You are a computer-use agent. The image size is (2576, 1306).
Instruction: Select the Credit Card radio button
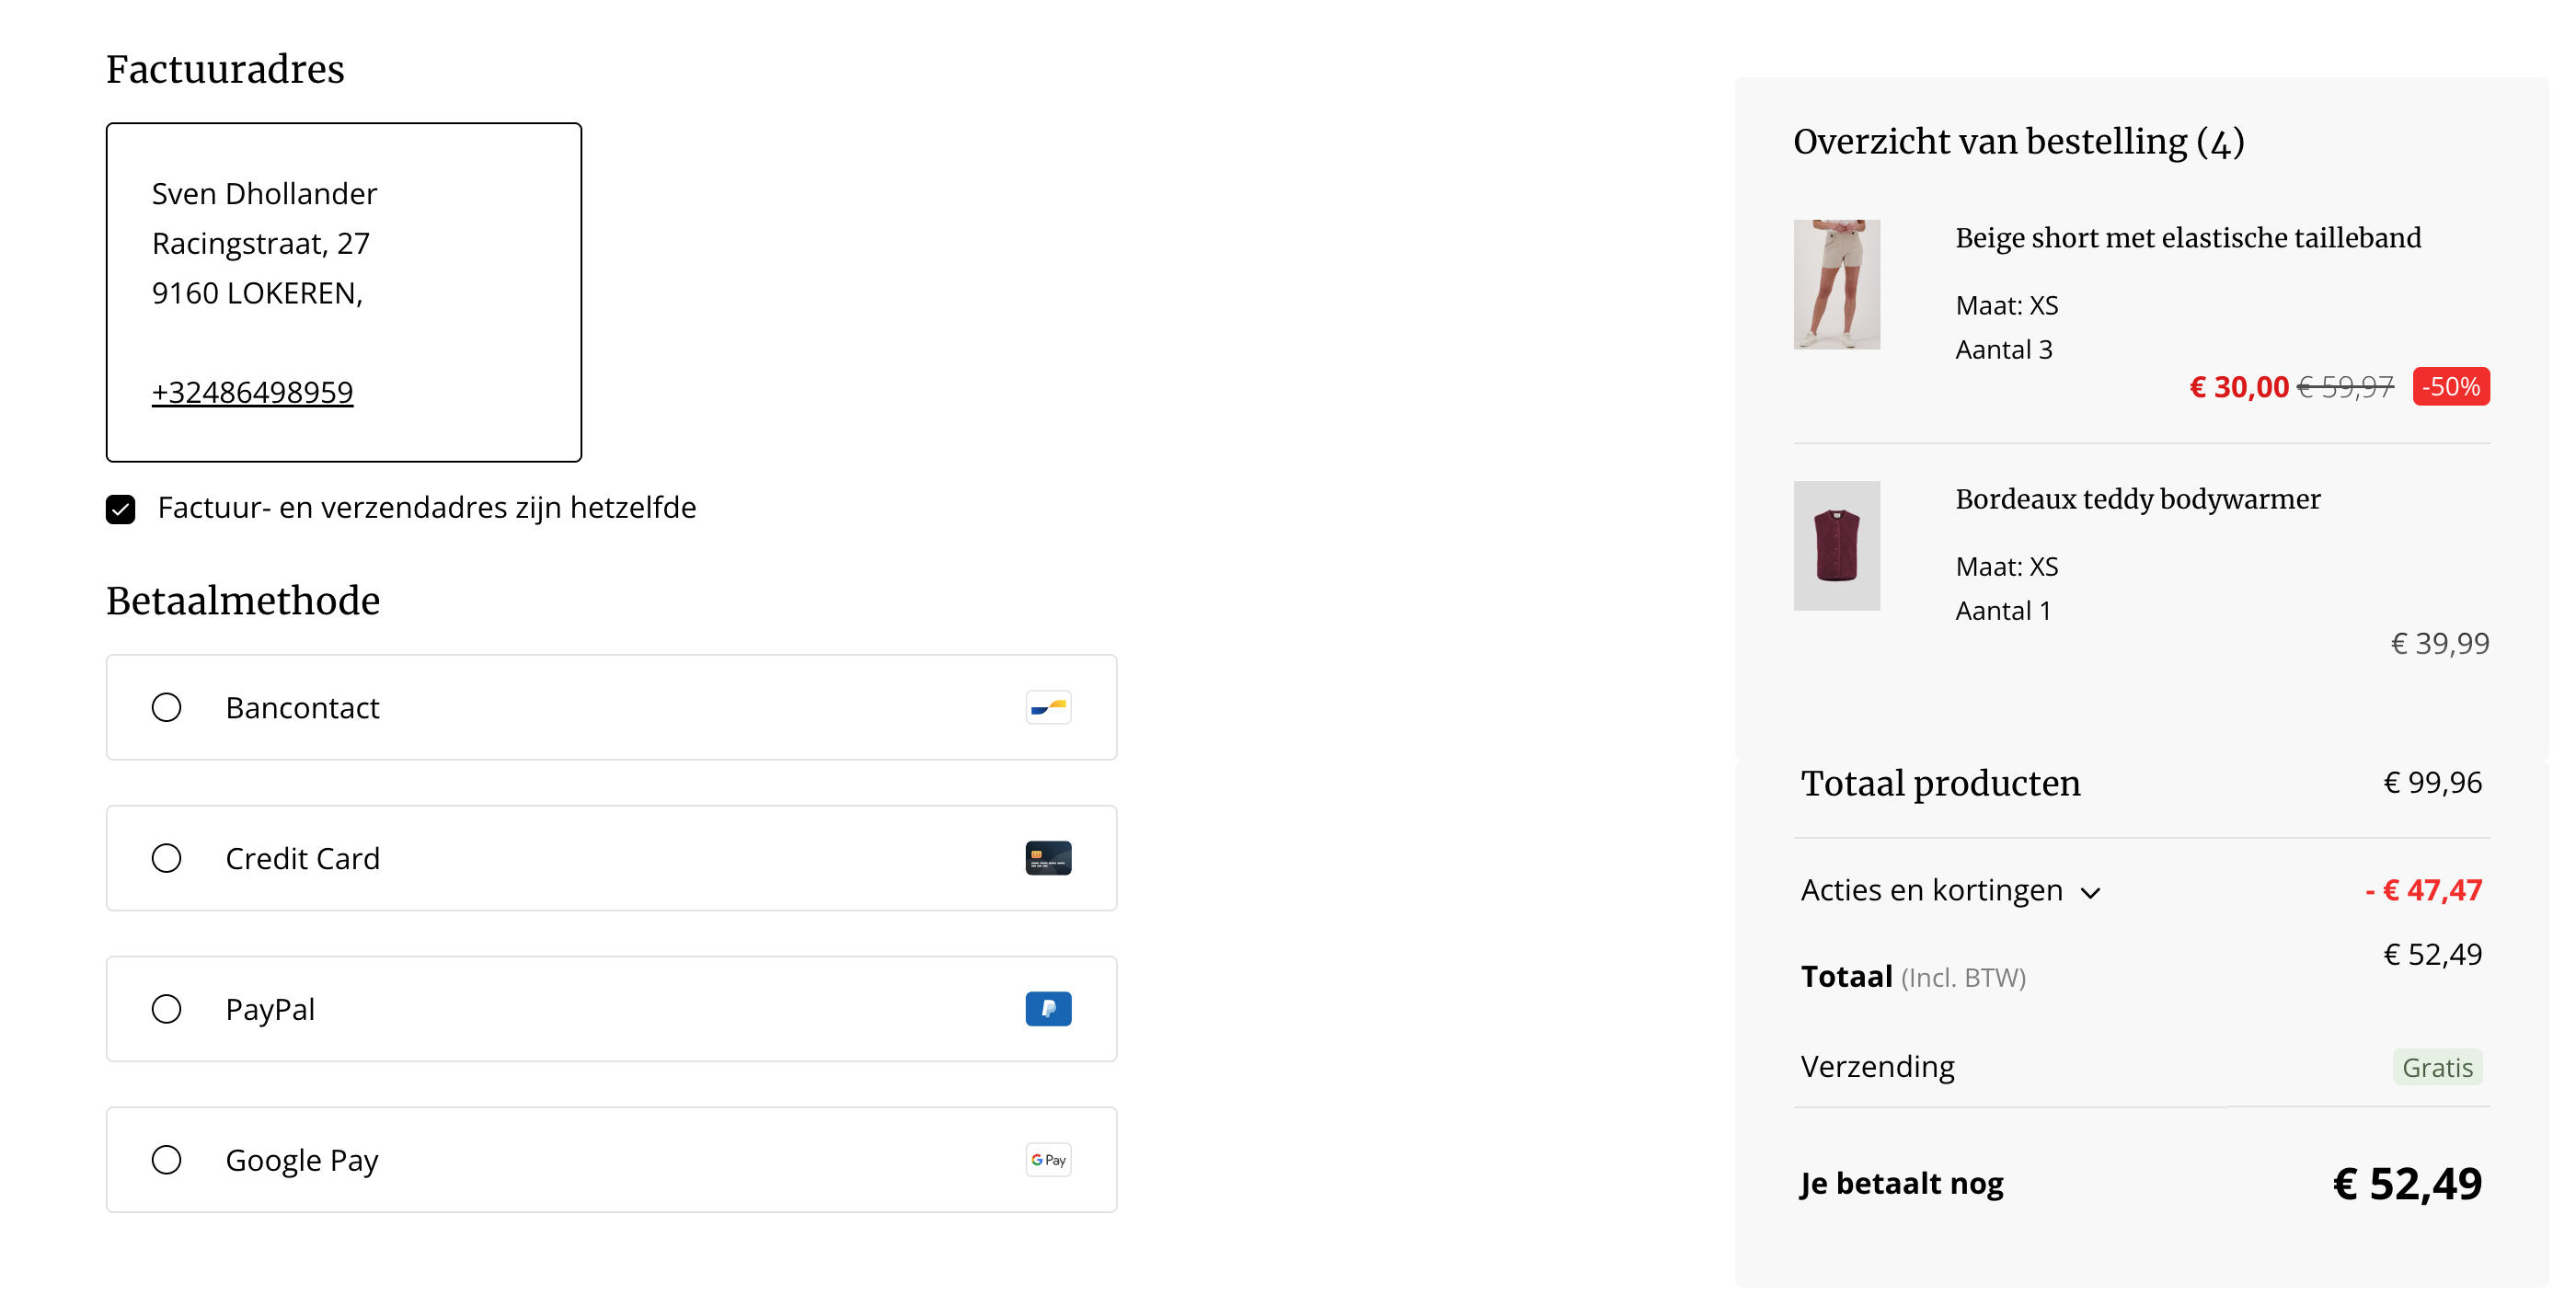click(x=166, y=858)
